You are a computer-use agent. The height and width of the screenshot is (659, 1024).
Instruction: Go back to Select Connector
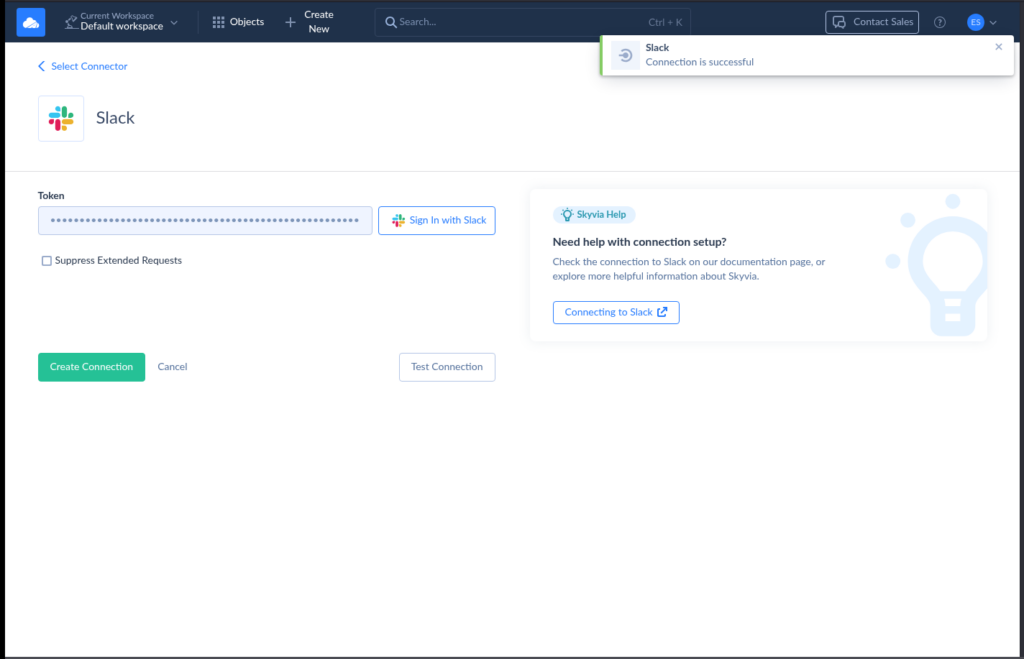click(83, 66)
